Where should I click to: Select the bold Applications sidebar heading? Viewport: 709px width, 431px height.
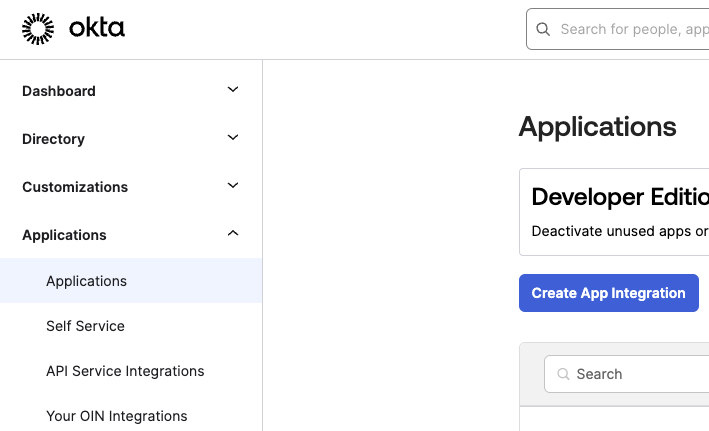pyautogui.click(x=64, y=235)
